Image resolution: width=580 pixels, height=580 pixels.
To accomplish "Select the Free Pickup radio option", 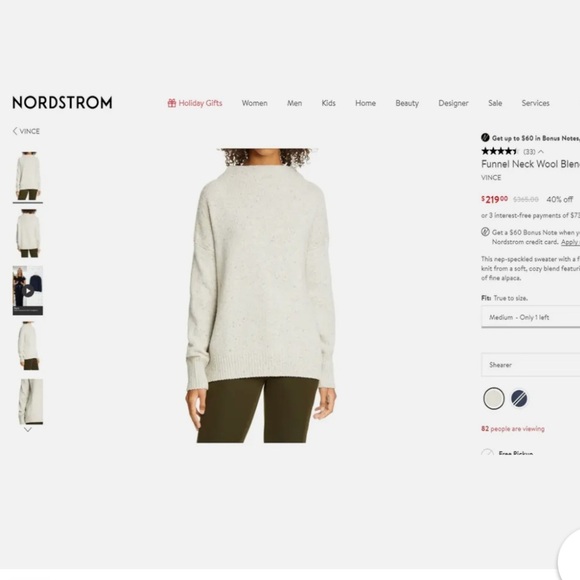I will (x=487, y=452).
